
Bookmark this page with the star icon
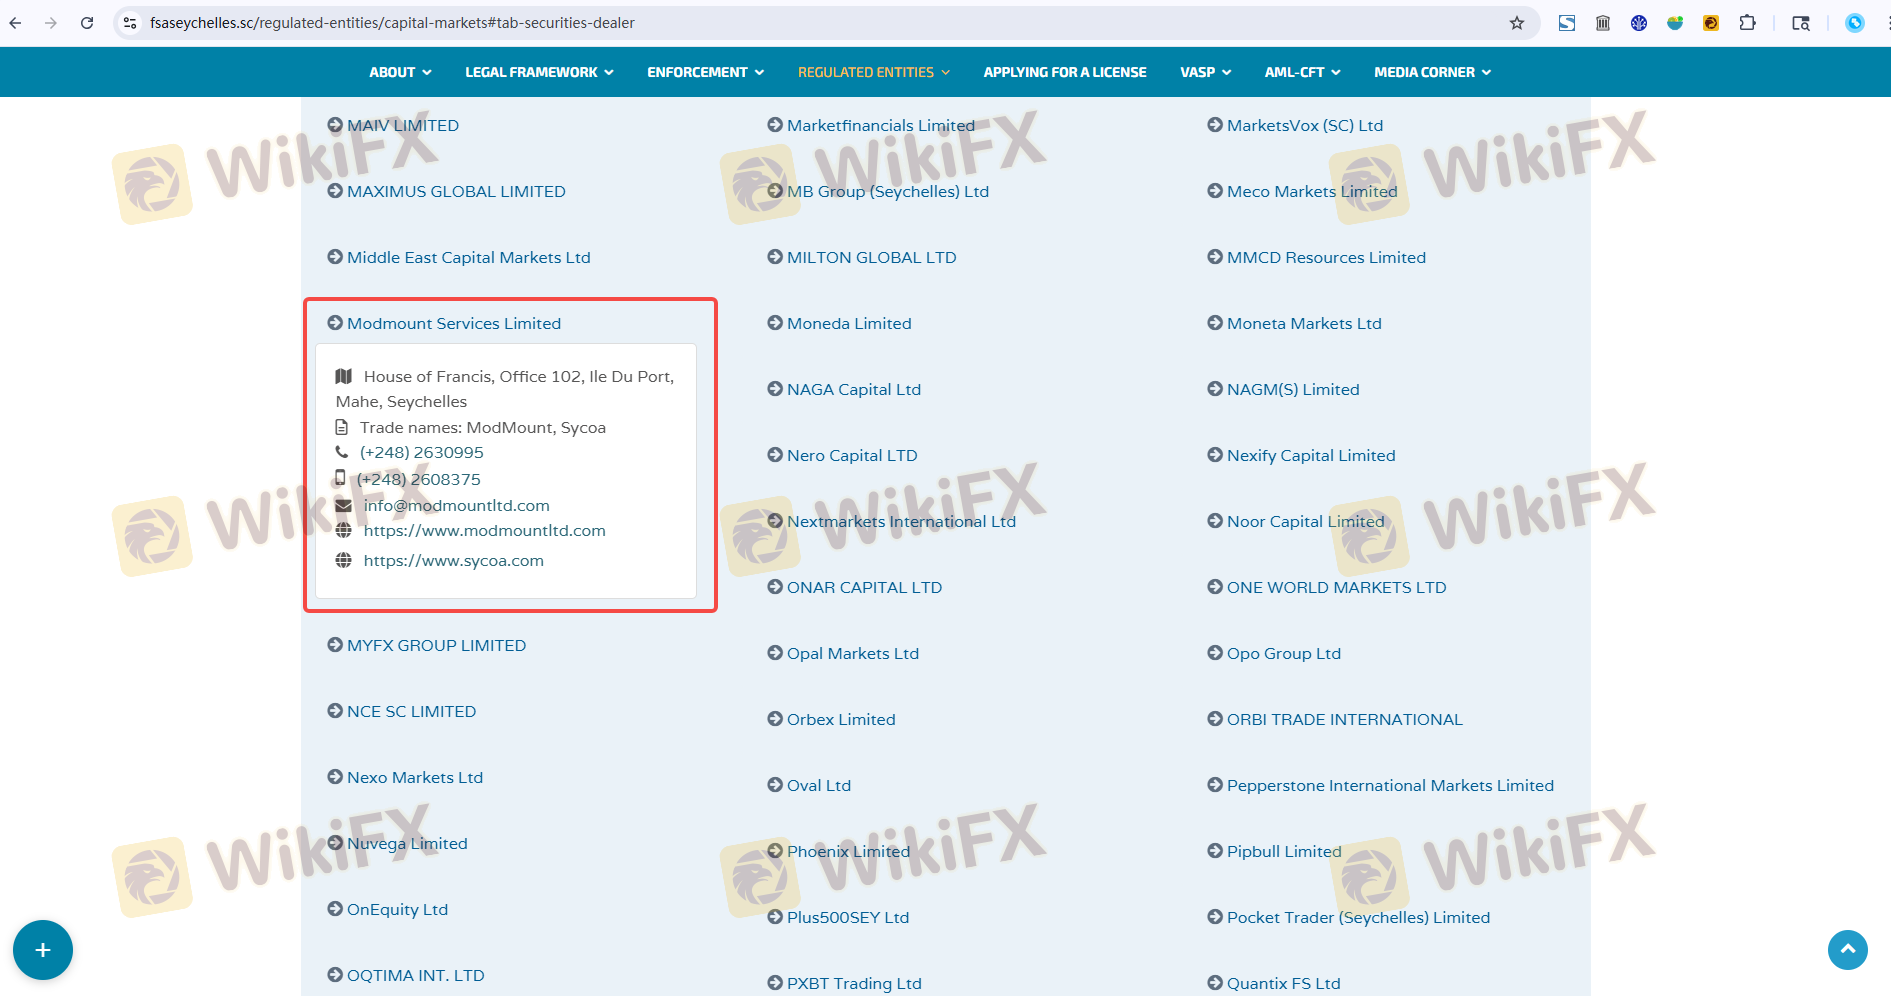[1516, 23]
